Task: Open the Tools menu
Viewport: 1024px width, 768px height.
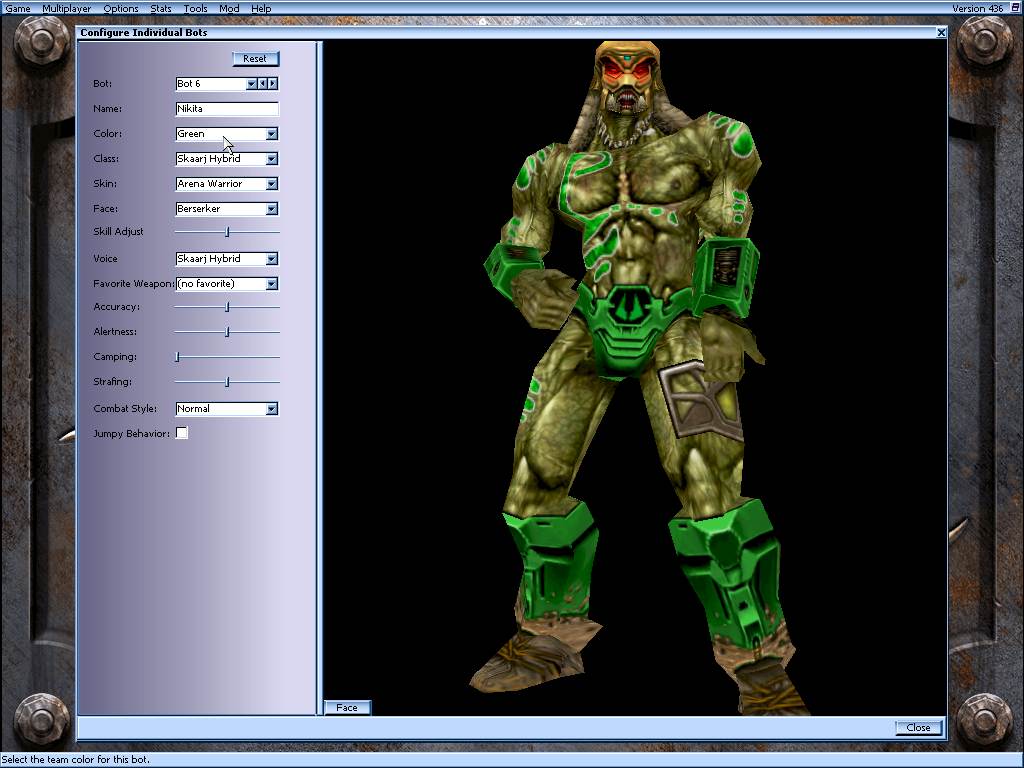Action: click(195, 8)
